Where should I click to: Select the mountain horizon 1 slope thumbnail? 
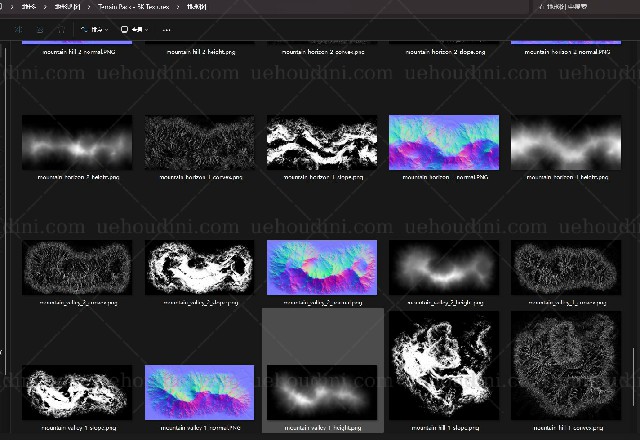point(322,142)
